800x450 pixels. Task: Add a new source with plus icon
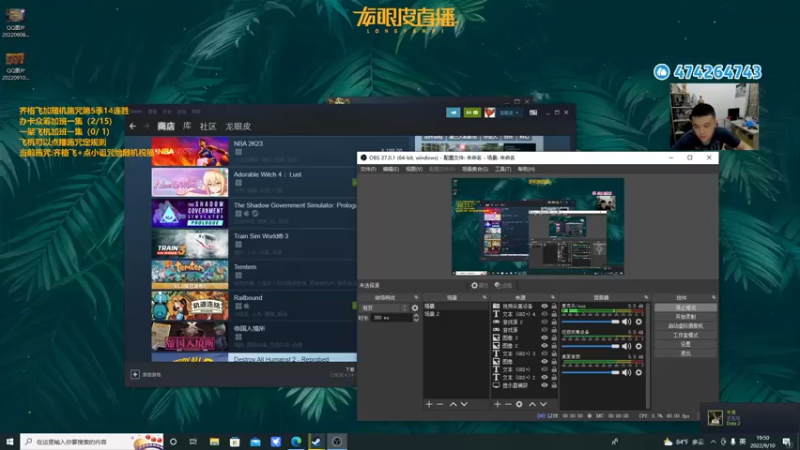pyautogui.click(x=497, y=404)
